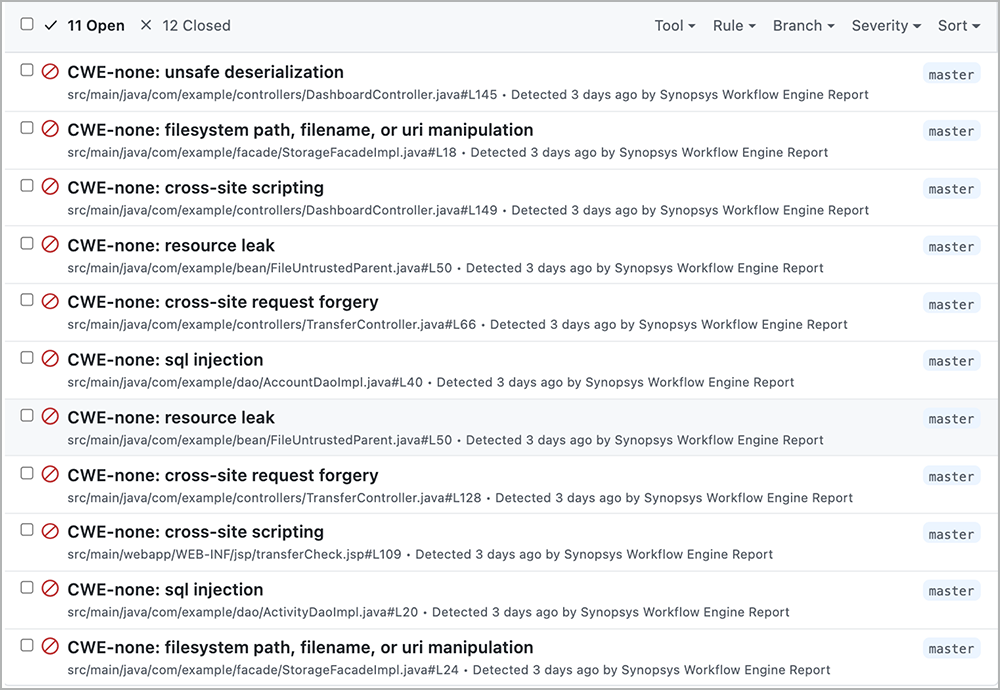Check the box for the unsafe deserialization alert
1000x690 pixels.
[x=27, y=70]
